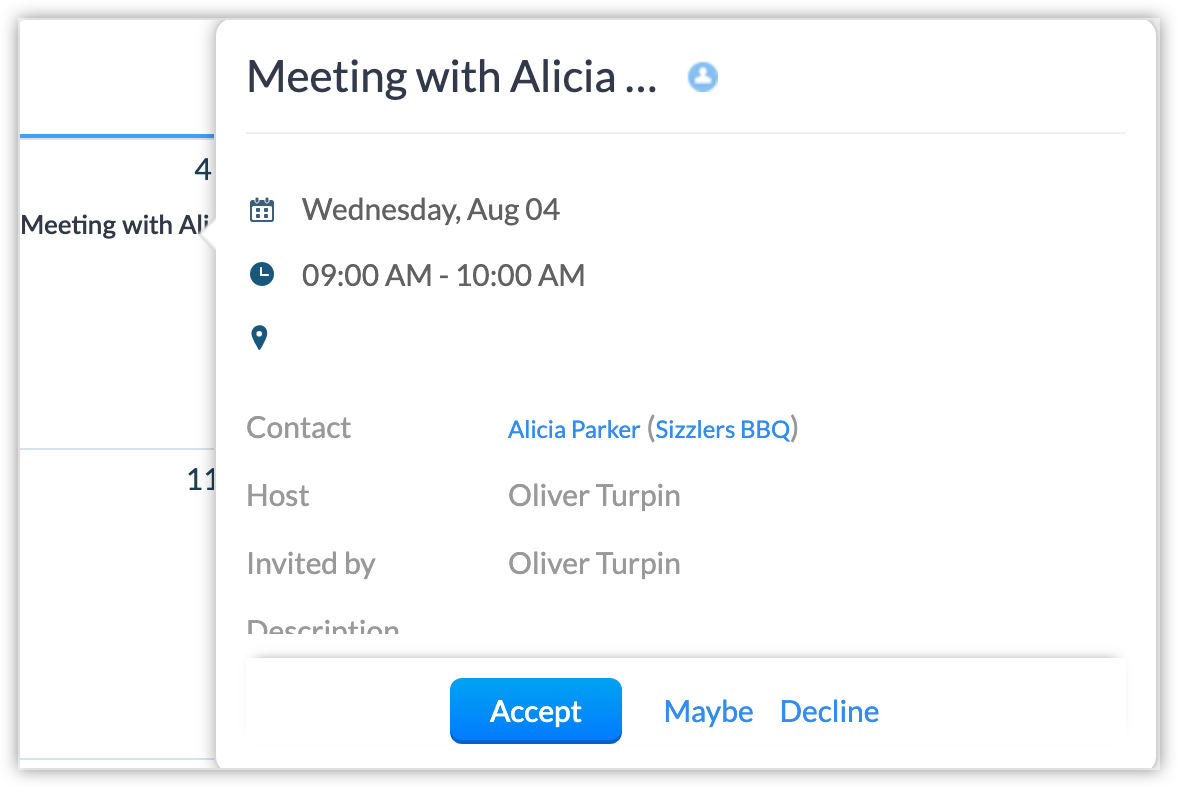Click the Host name Oliver Turpin

point(594,496)
